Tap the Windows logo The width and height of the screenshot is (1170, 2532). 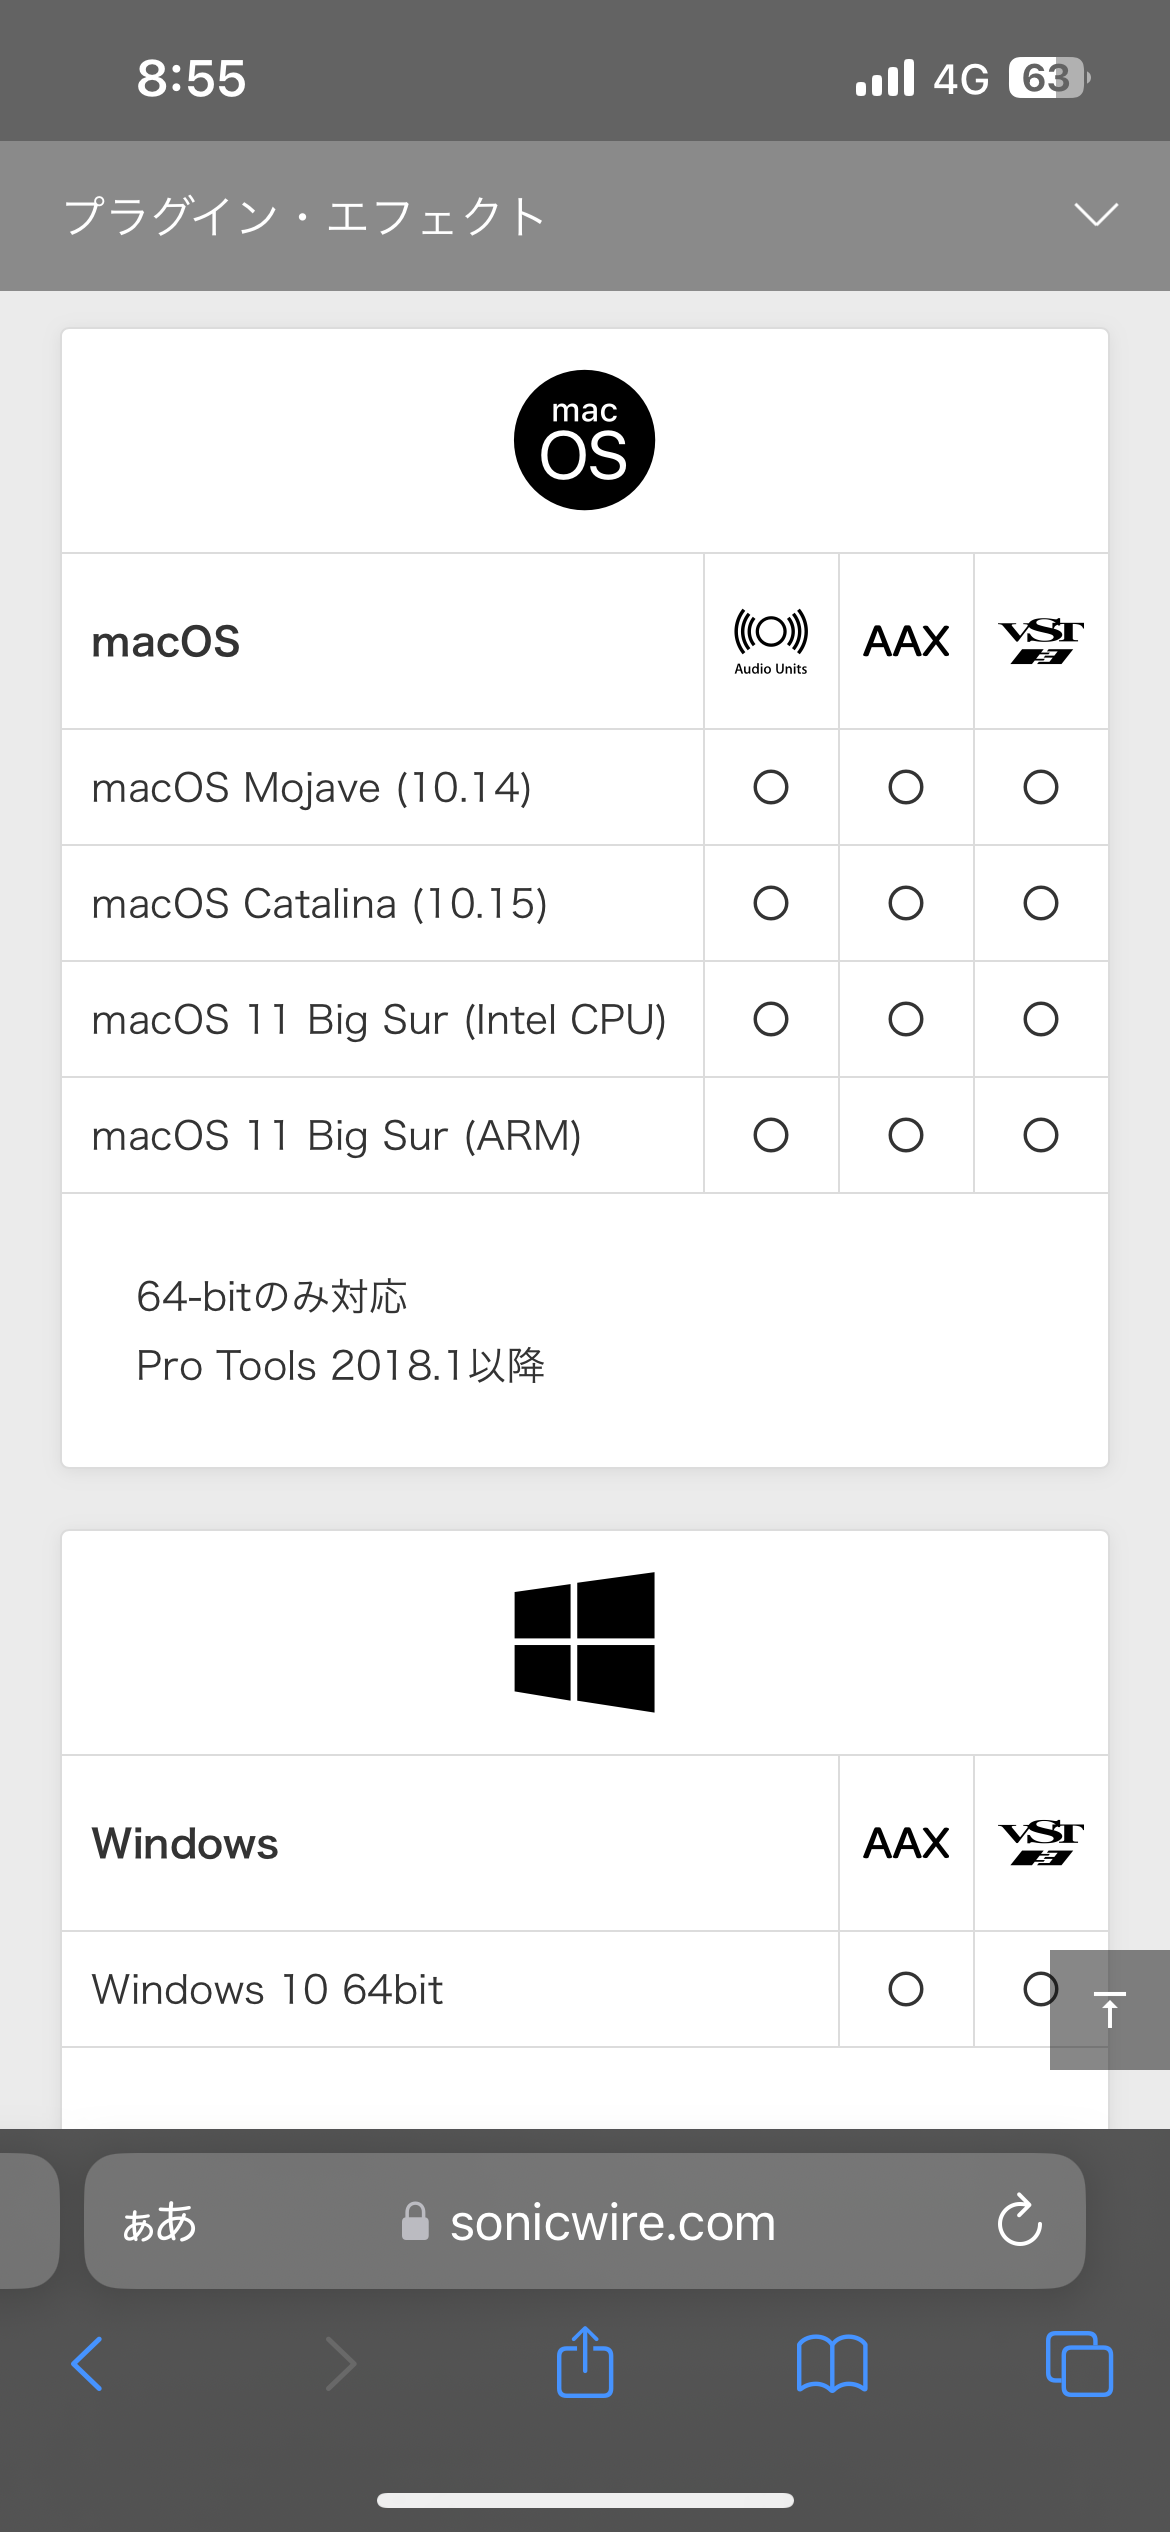click(585, 1642)
